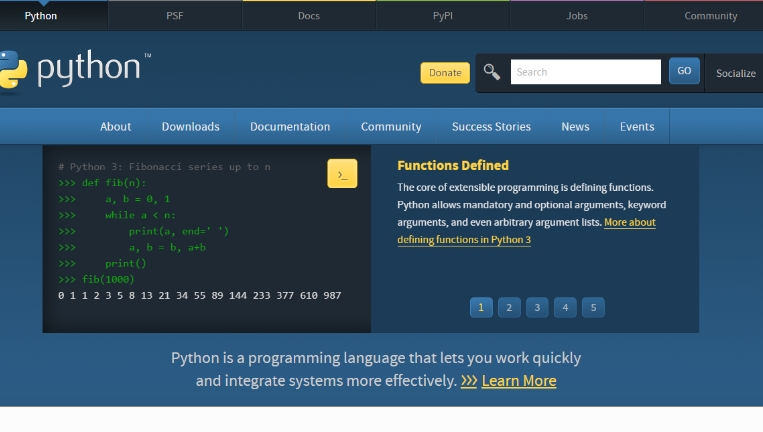Image resolution: width=763 pixels, height=432 pixels.
Task: Launch the interactive shell icon button
Action: [x=342, y=174]
